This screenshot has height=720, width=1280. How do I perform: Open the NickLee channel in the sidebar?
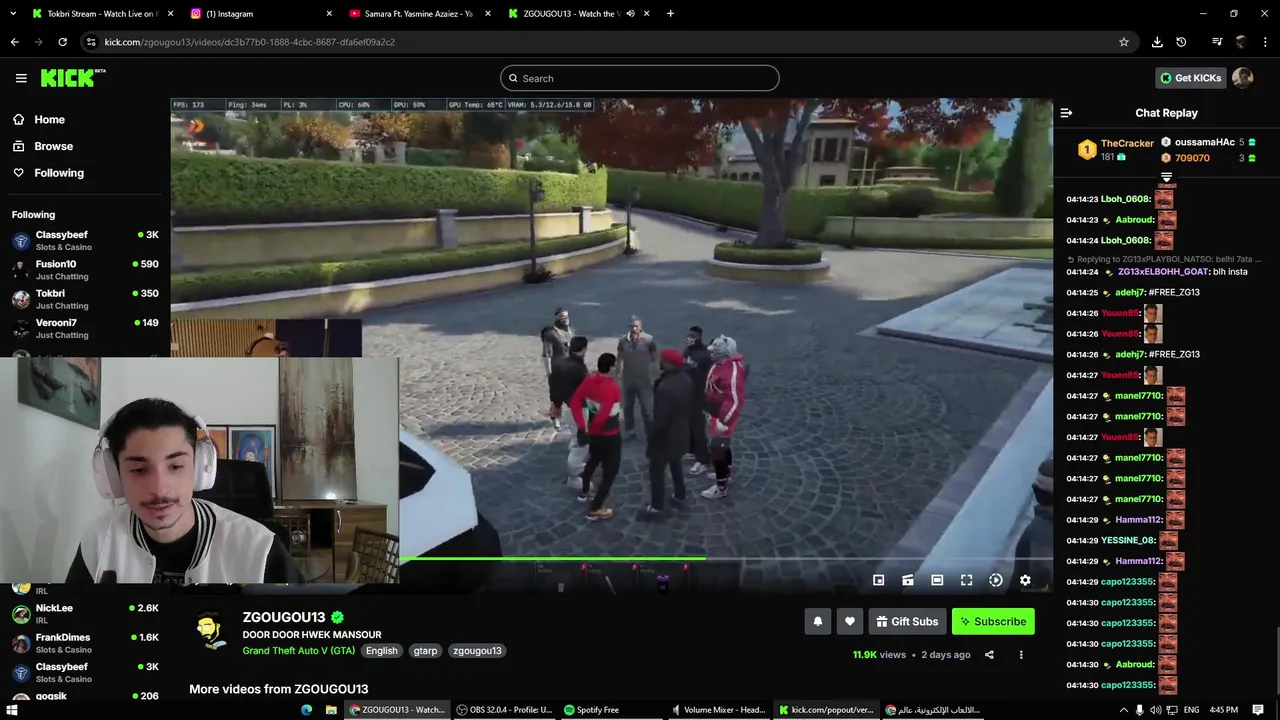point(85,613)
